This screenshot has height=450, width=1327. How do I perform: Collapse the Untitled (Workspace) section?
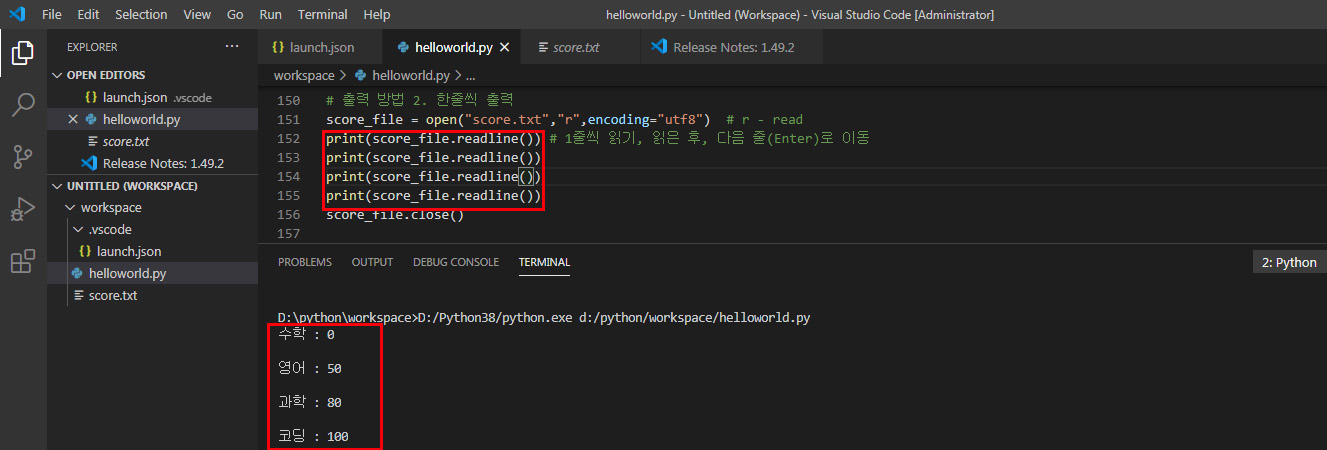tap(153, 186)
